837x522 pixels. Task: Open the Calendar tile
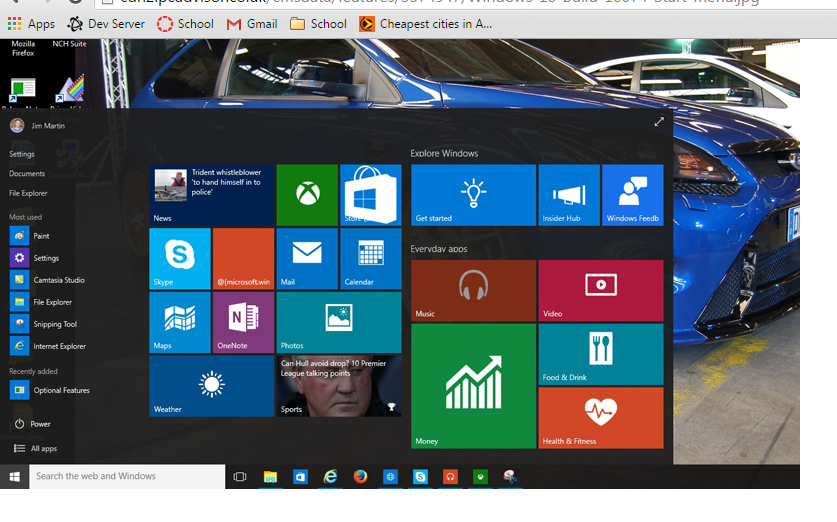[x=370, y=258]
